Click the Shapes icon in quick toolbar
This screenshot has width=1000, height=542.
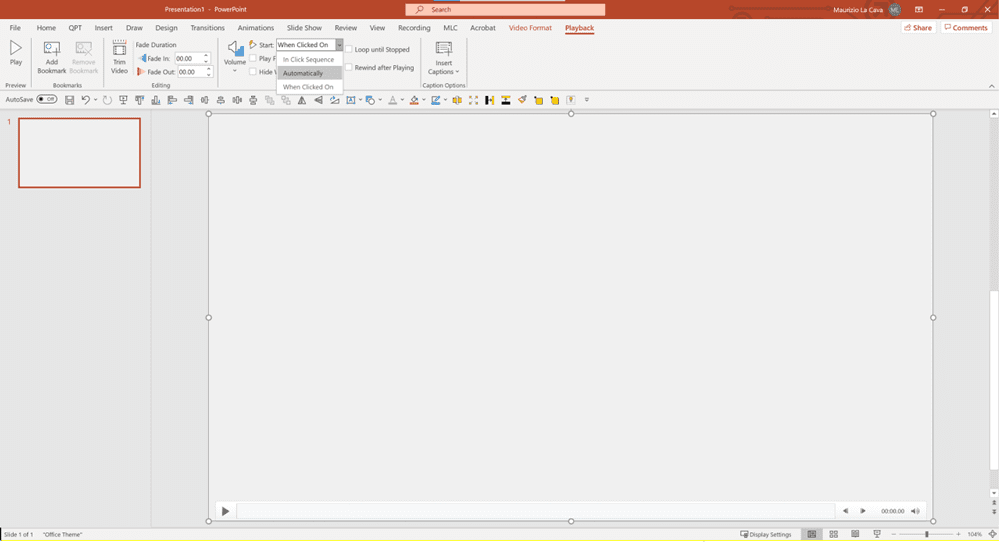click(x=370, y=100)
